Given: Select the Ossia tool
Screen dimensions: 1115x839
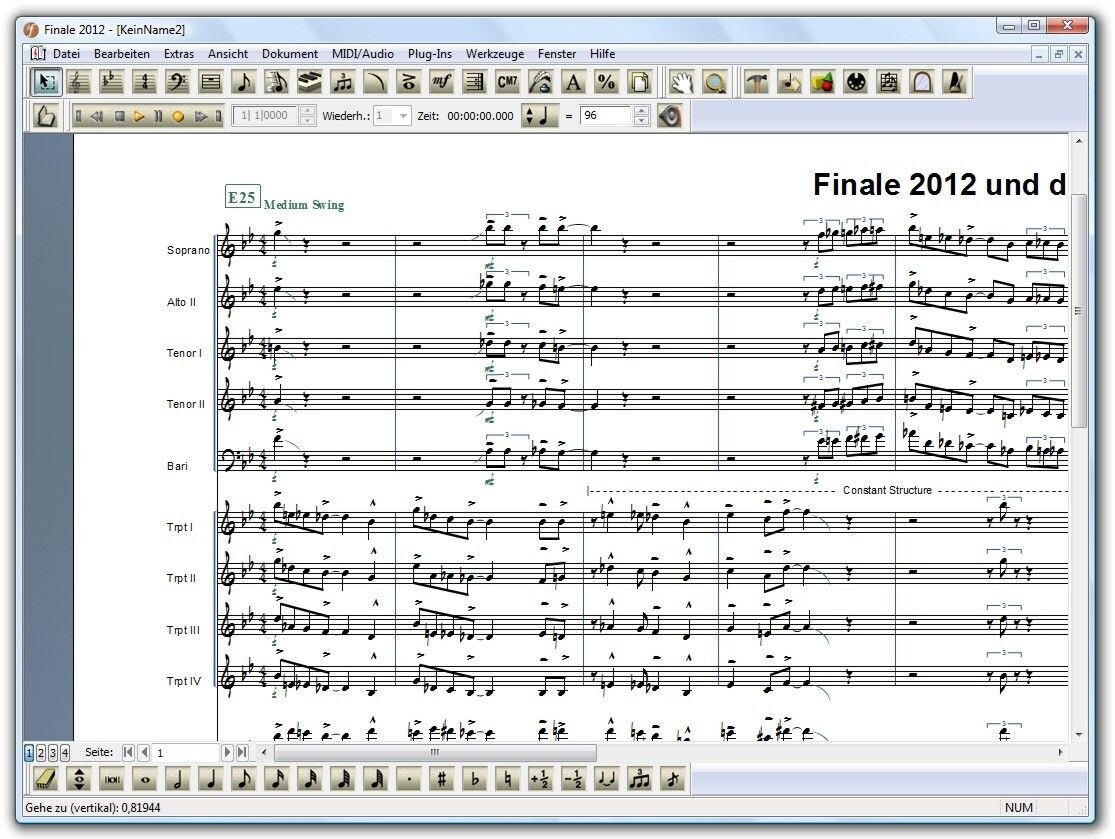Looking at the screenshot, I should tap(889, 82).
